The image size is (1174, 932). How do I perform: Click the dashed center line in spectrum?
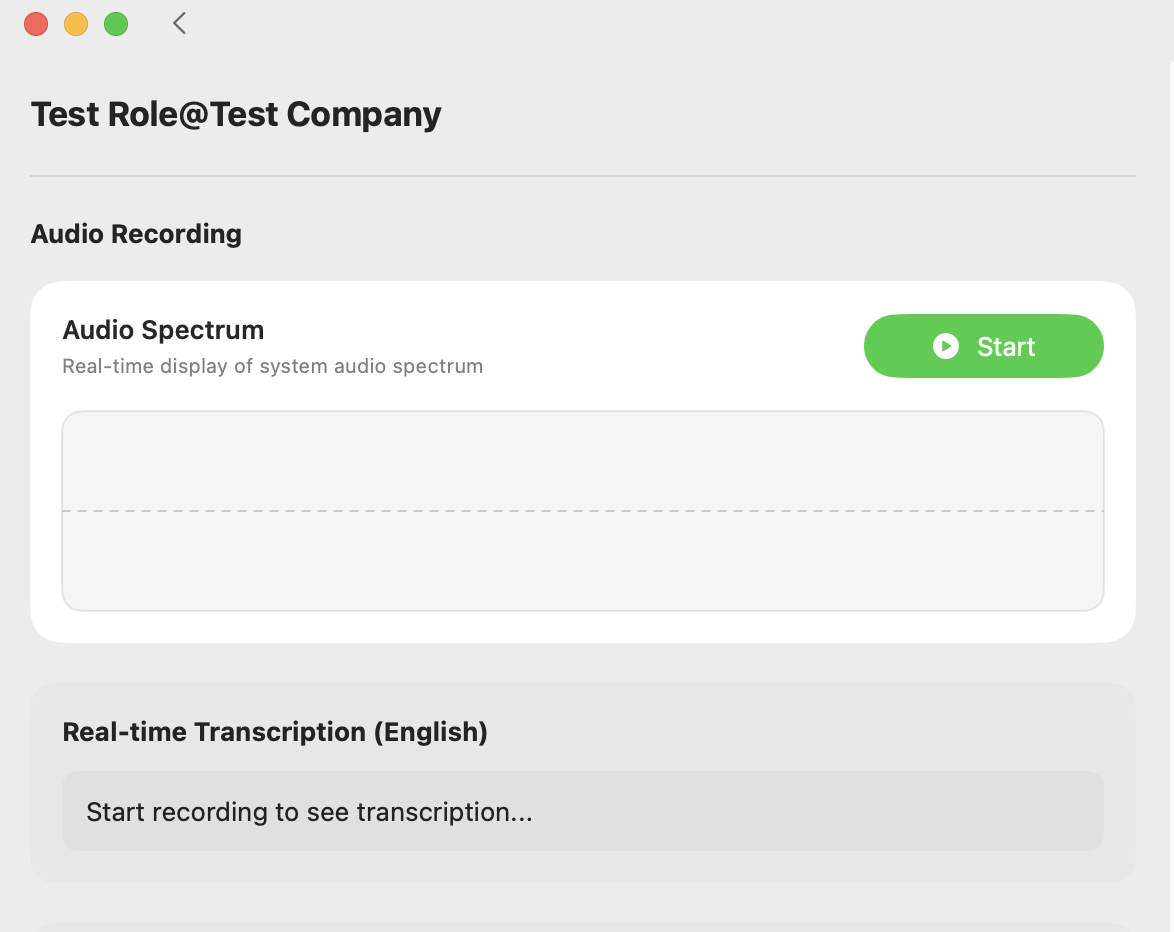click(582, 511)
